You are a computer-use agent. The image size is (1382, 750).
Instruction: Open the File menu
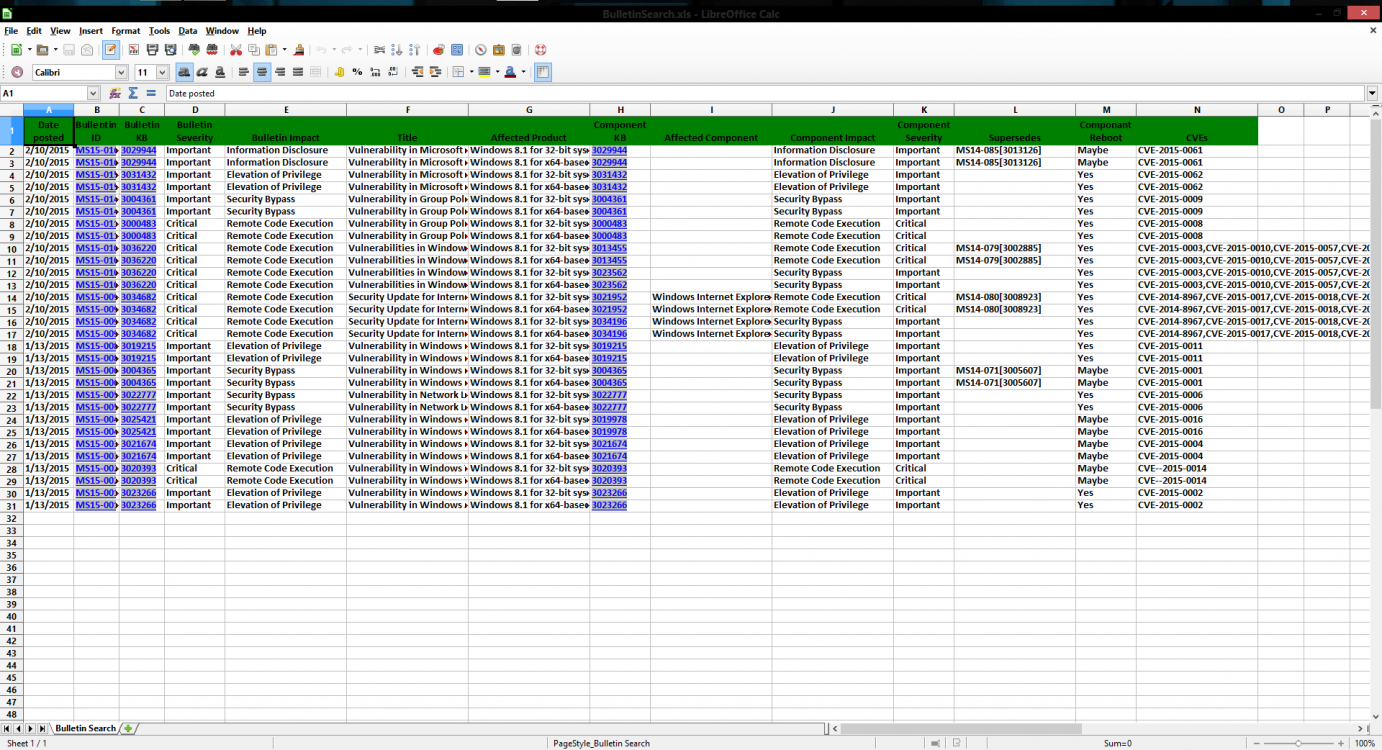click(x=11, y=31)
